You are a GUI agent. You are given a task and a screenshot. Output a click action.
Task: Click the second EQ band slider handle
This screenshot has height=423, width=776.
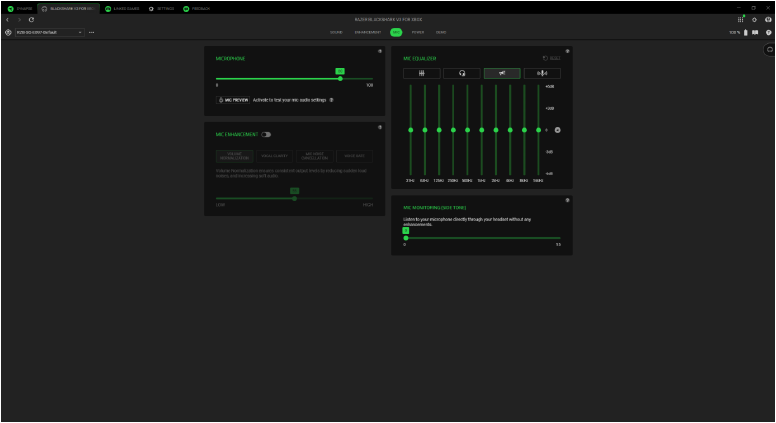425,130
